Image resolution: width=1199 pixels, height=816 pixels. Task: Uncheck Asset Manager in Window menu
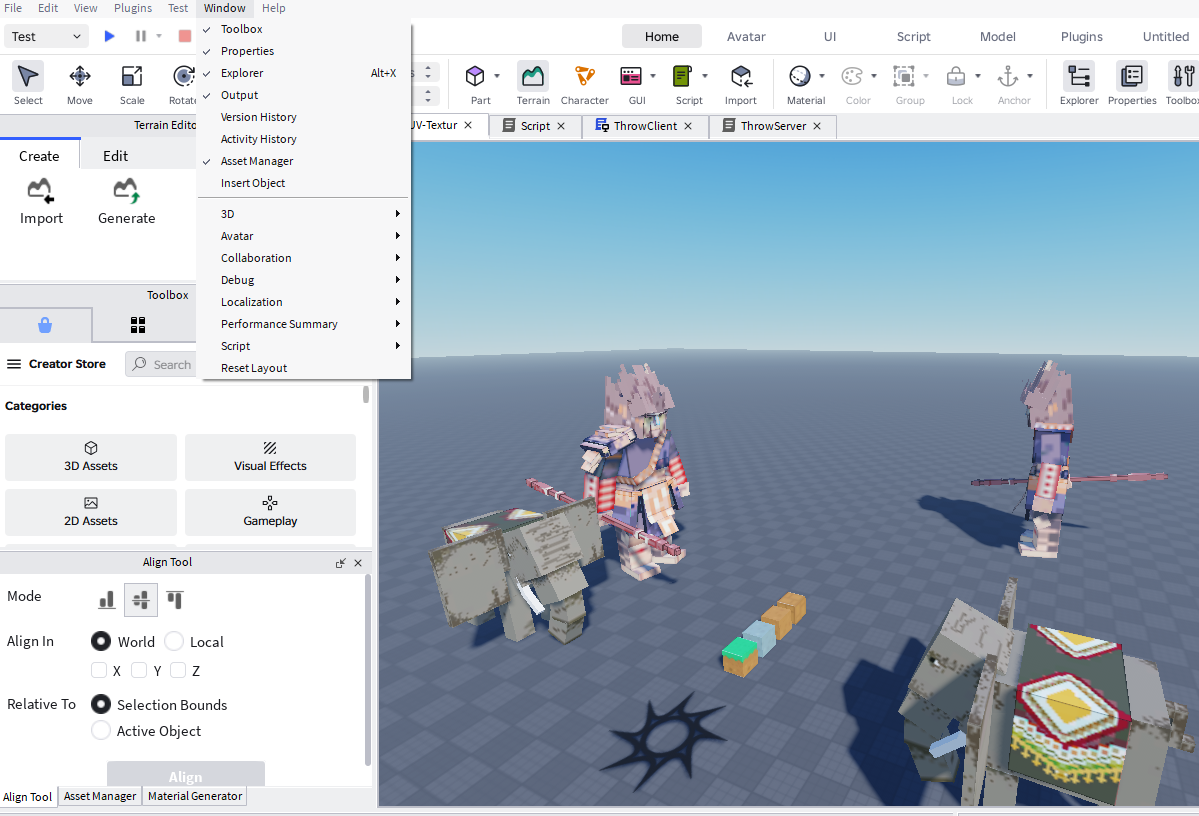[x=304, y=161]
